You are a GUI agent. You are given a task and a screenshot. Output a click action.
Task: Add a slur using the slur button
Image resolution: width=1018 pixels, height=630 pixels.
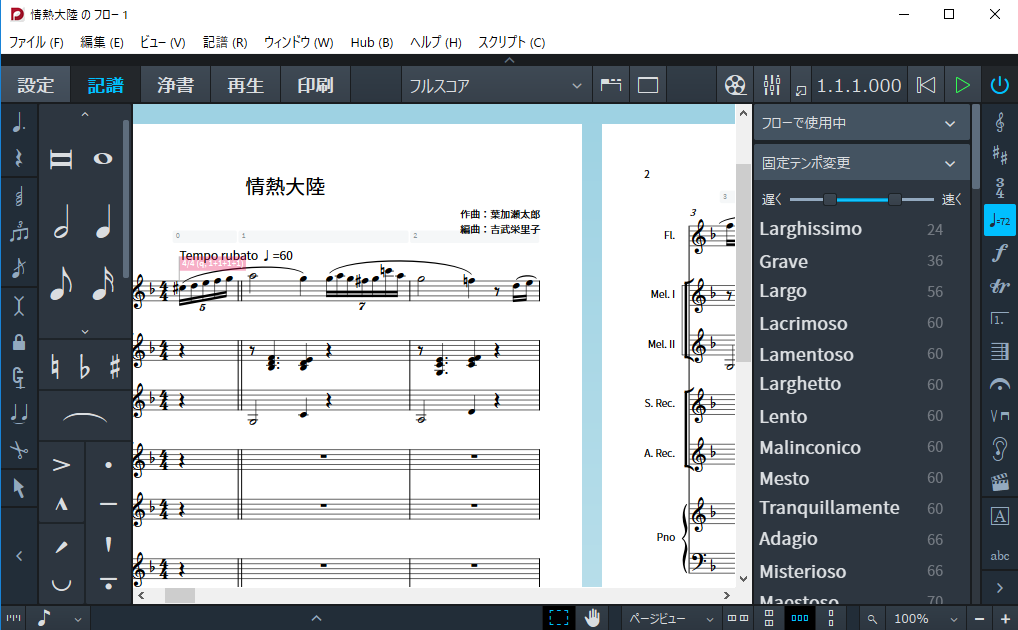[84, 416]
